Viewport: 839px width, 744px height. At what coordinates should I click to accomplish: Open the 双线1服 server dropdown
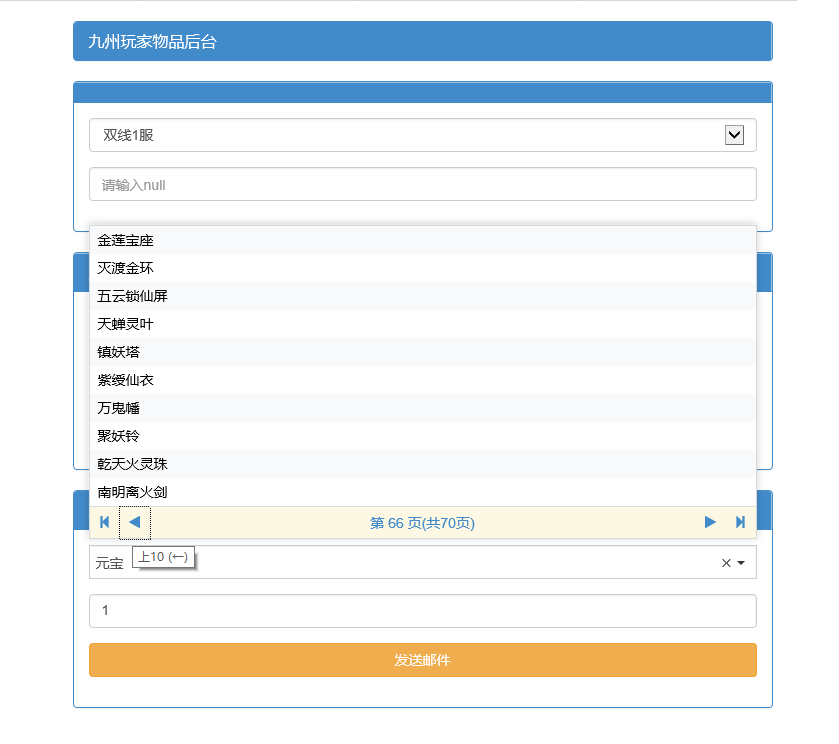coord(423,135)
